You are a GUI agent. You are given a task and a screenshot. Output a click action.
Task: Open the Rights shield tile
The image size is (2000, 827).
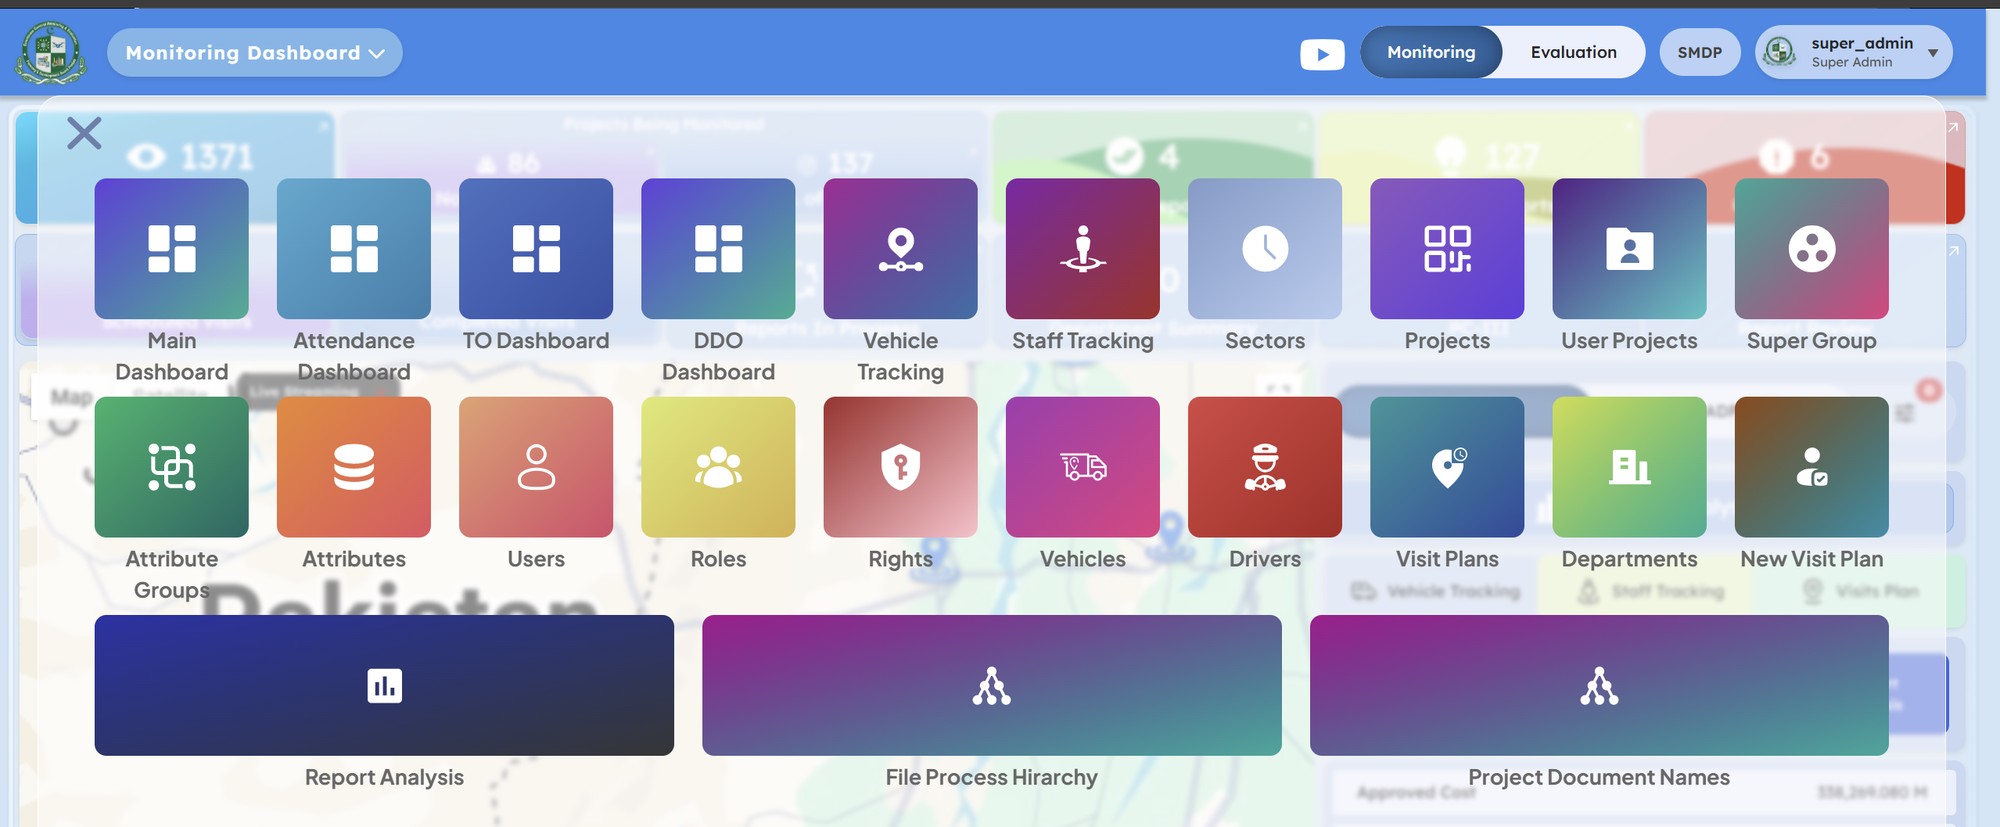pos(901,467)
